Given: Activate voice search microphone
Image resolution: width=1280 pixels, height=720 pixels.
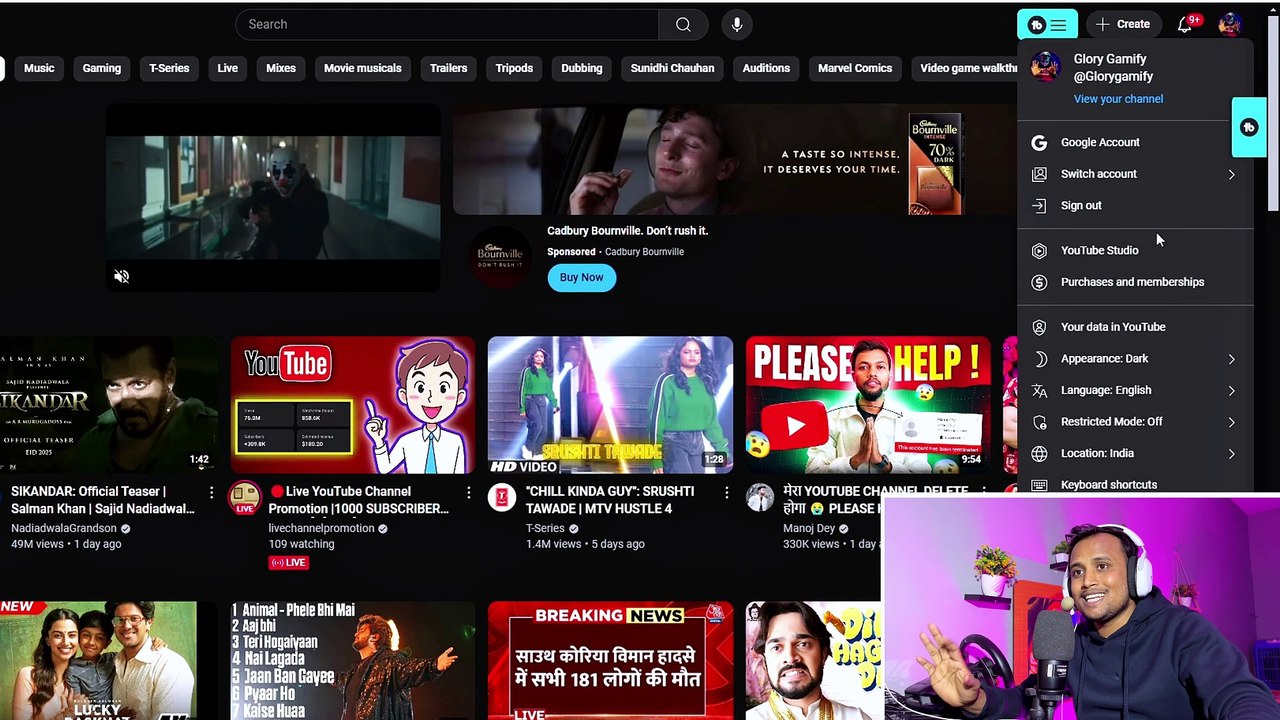Looking at the screenshot, I should 737,24.
